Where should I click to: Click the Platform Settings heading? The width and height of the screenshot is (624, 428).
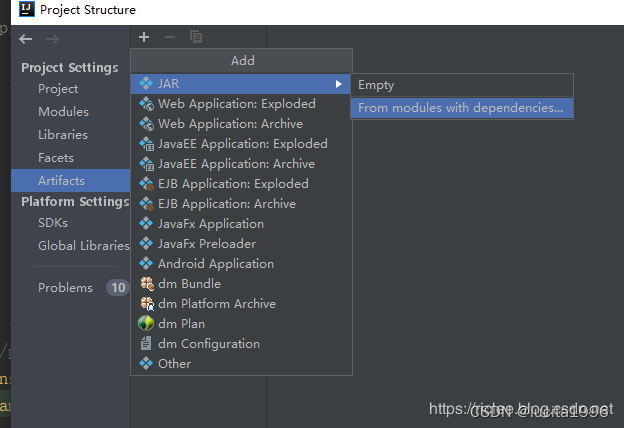(75, 201)
